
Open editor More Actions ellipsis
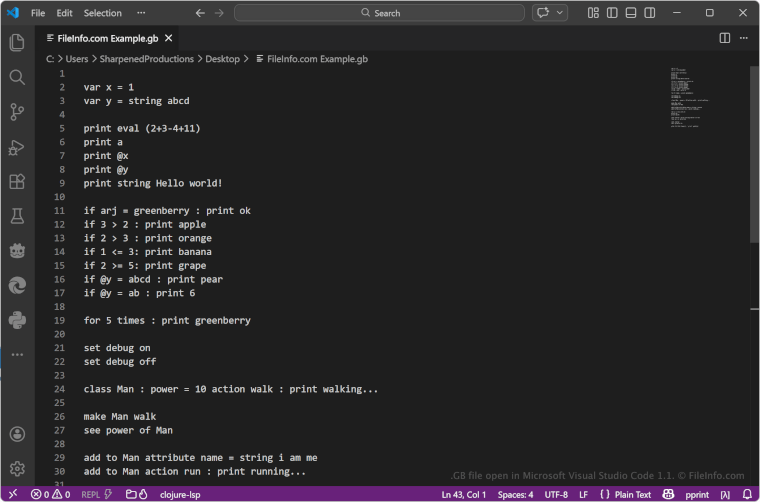pyautogui.click(x=744, y=38)
